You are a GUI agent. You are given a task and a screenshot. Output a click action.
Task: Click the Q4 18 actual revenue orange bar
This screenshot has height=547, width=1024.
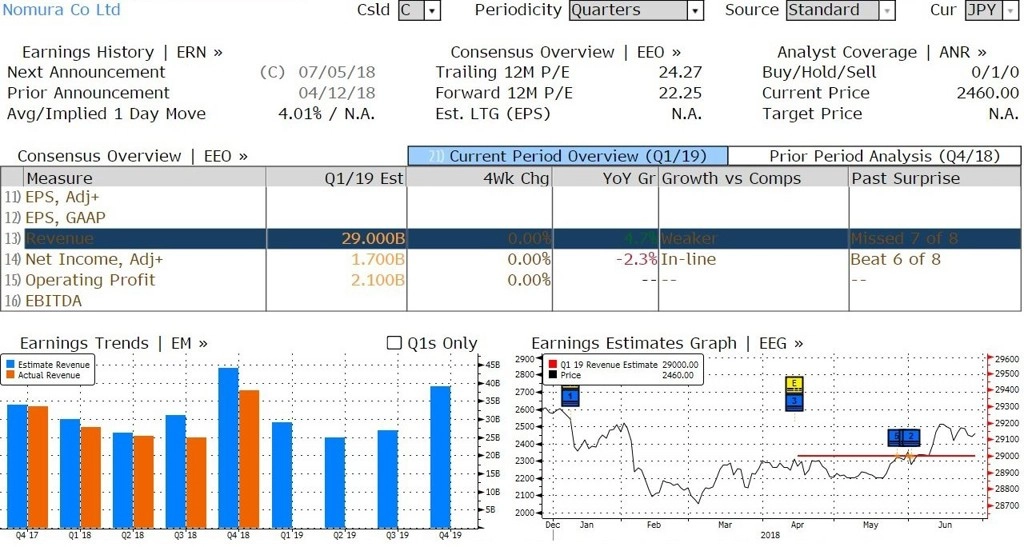click(x=249, y=459)
